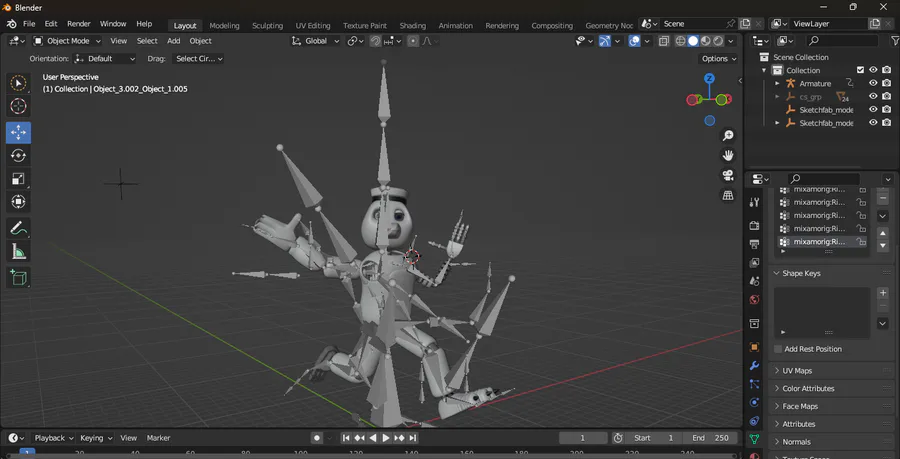Jump to the timeline end frame
The height and width of the screenshot is (459, 900).
(413, 438)
